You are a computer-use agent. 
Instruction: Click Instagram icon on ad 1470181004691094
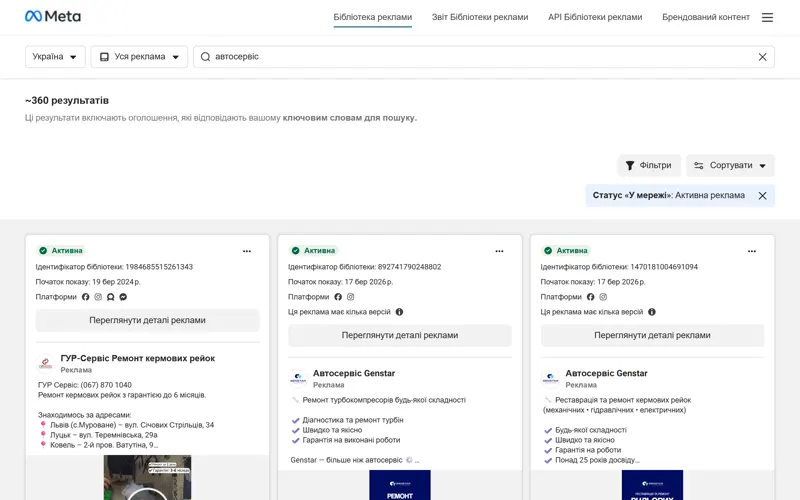pos(603,297)
